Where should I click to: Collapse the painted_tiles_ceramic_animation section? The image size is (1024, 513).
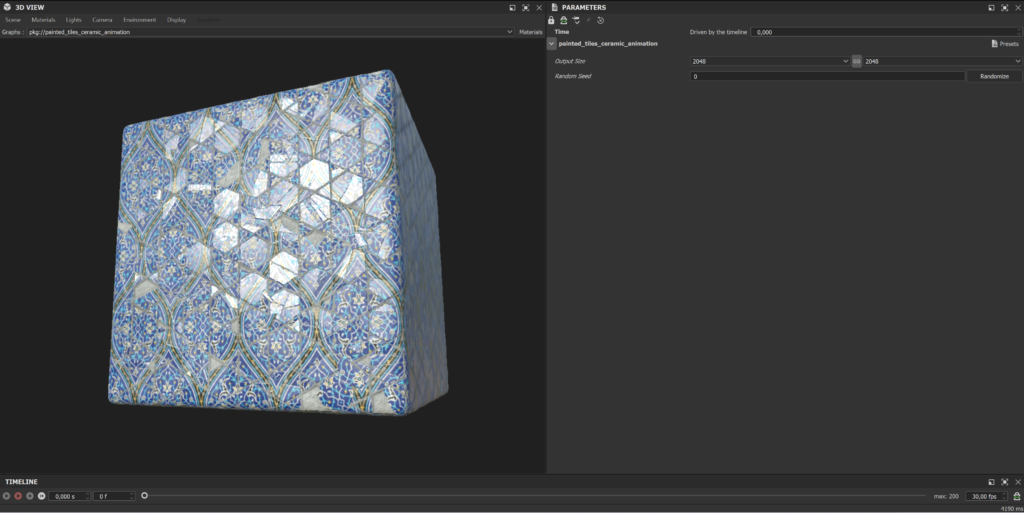pyautogui.click(x=552, y=44)
